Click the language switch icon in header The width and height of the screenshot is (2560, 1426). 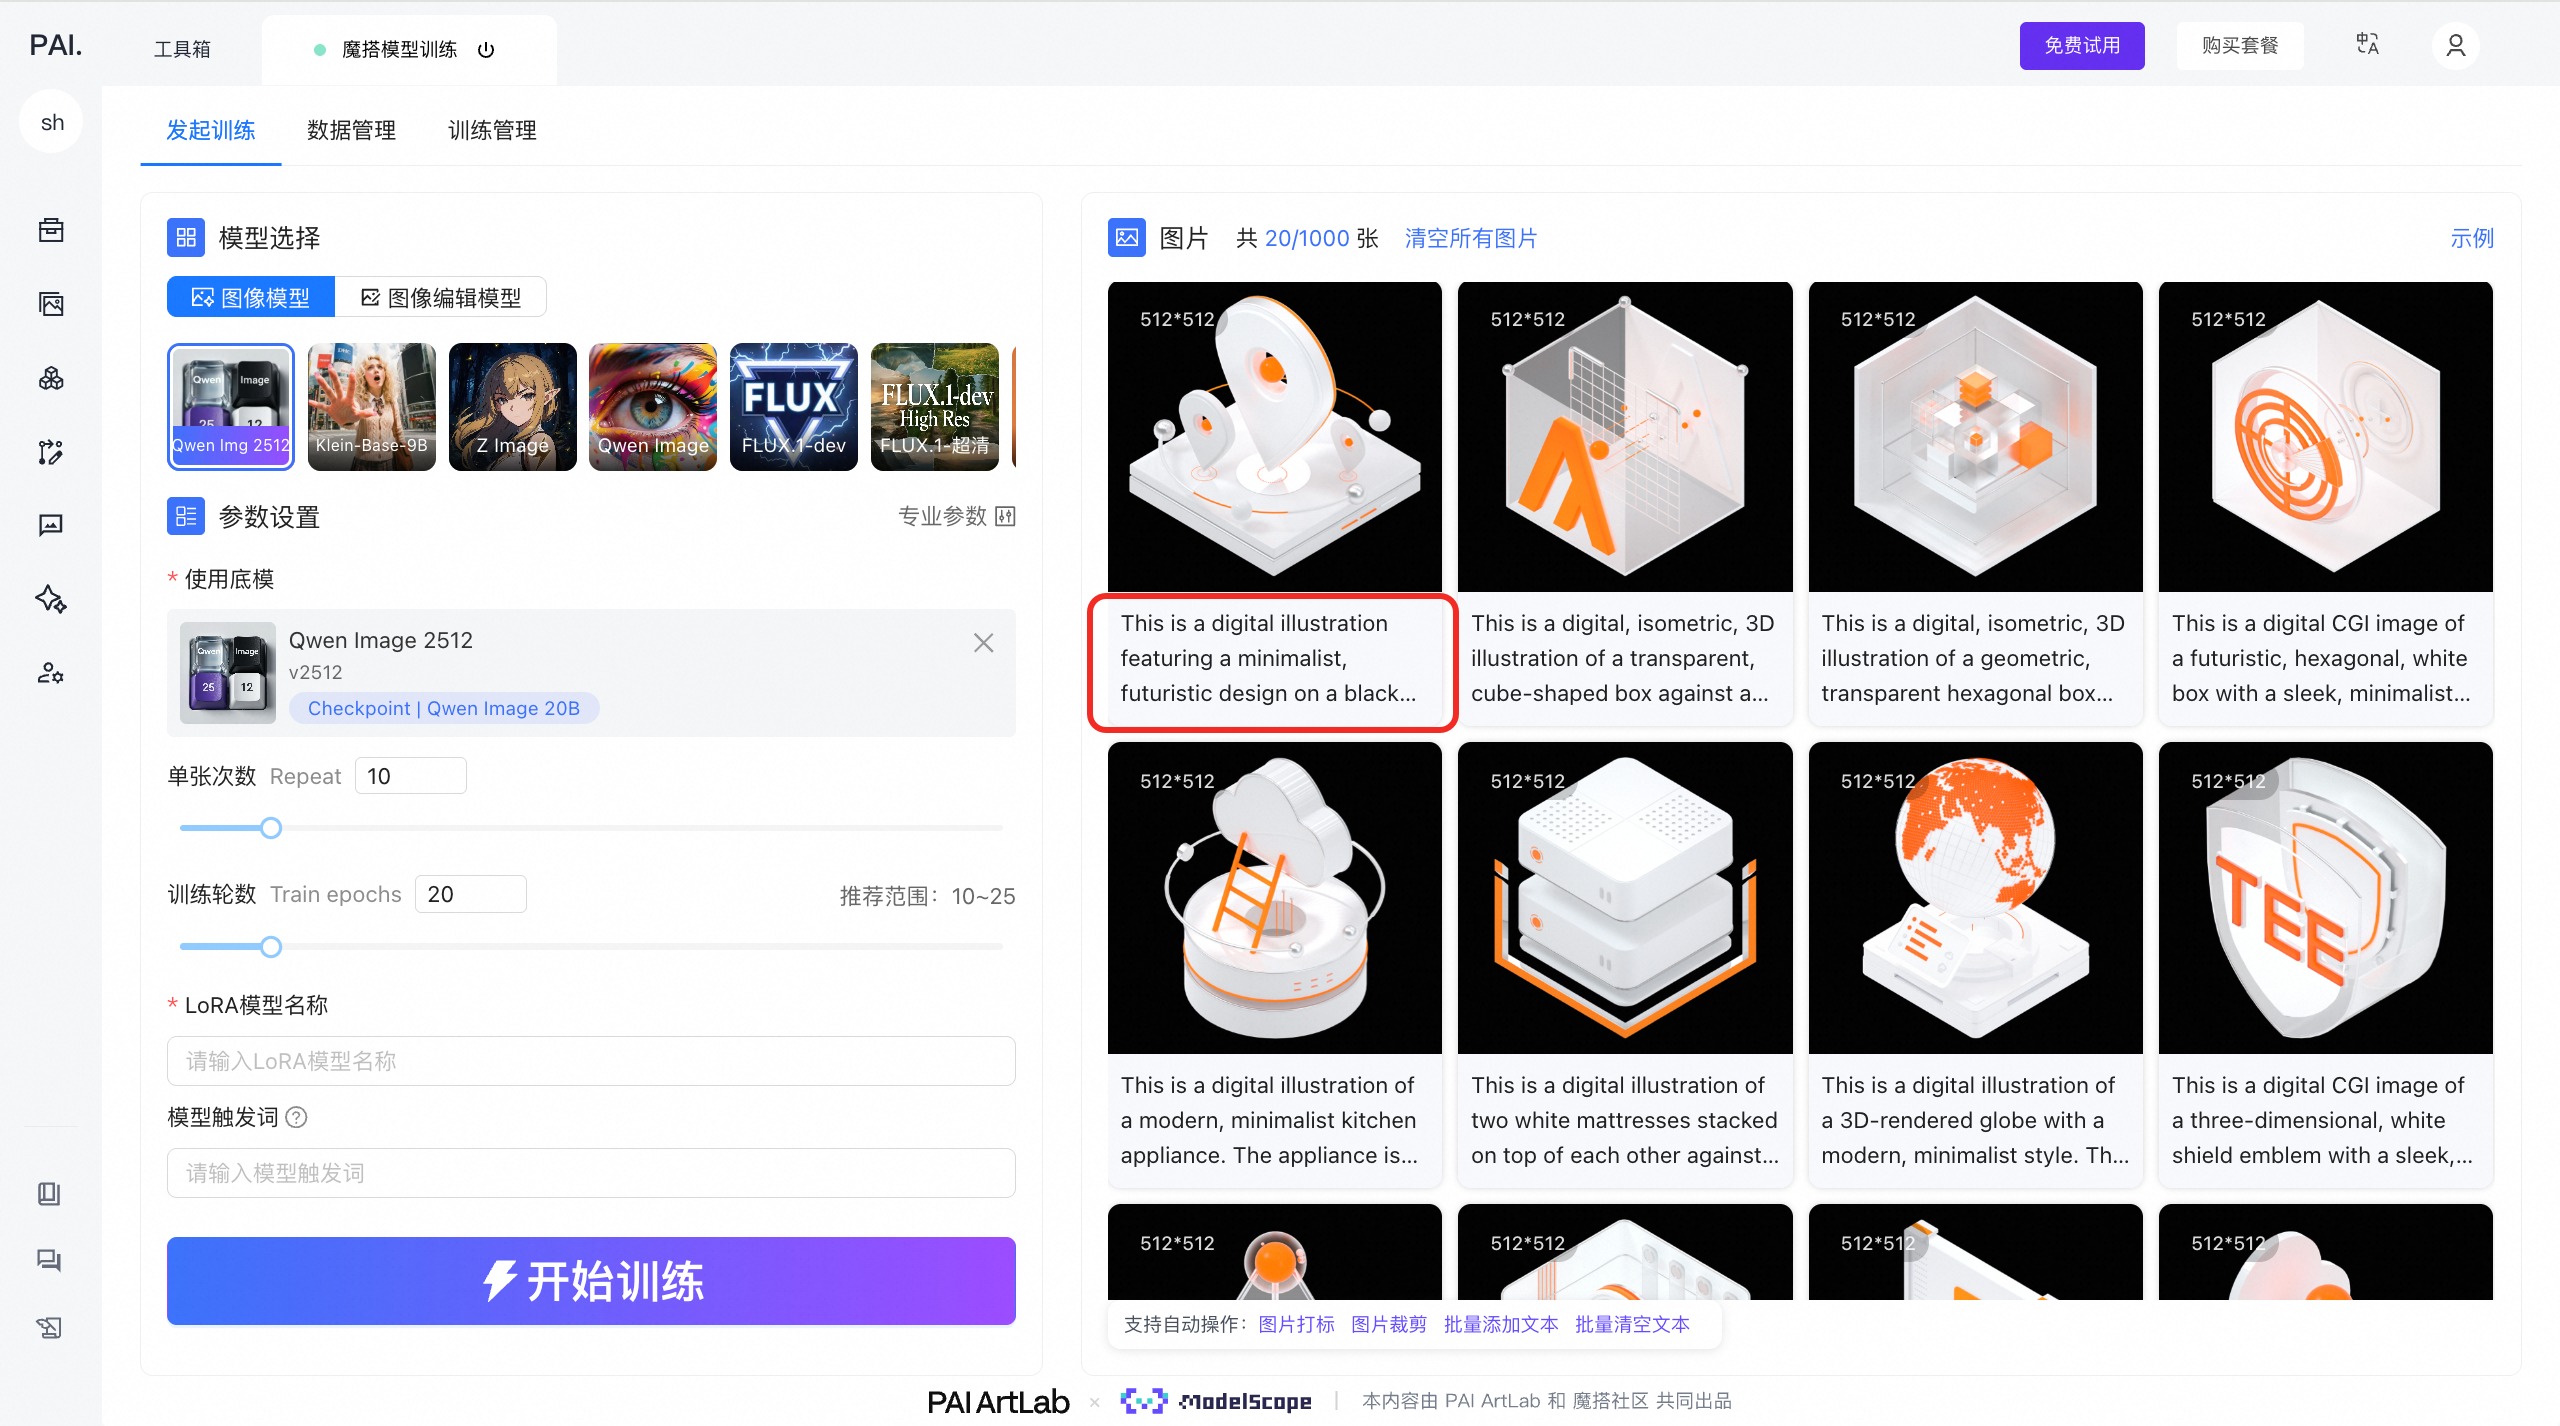coord(2367,45)
